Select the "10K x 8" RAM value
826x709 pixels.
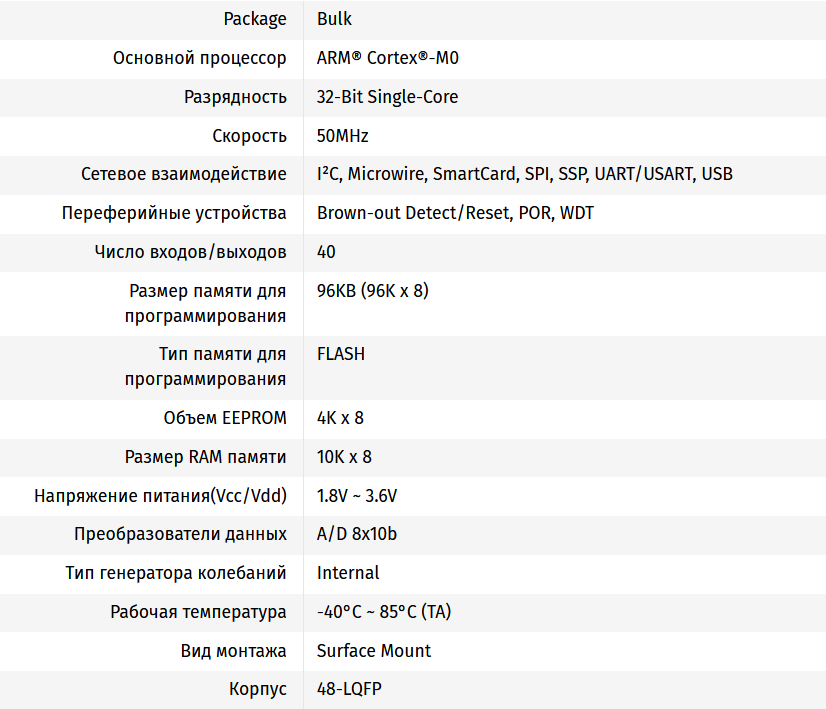click(344, 457)
